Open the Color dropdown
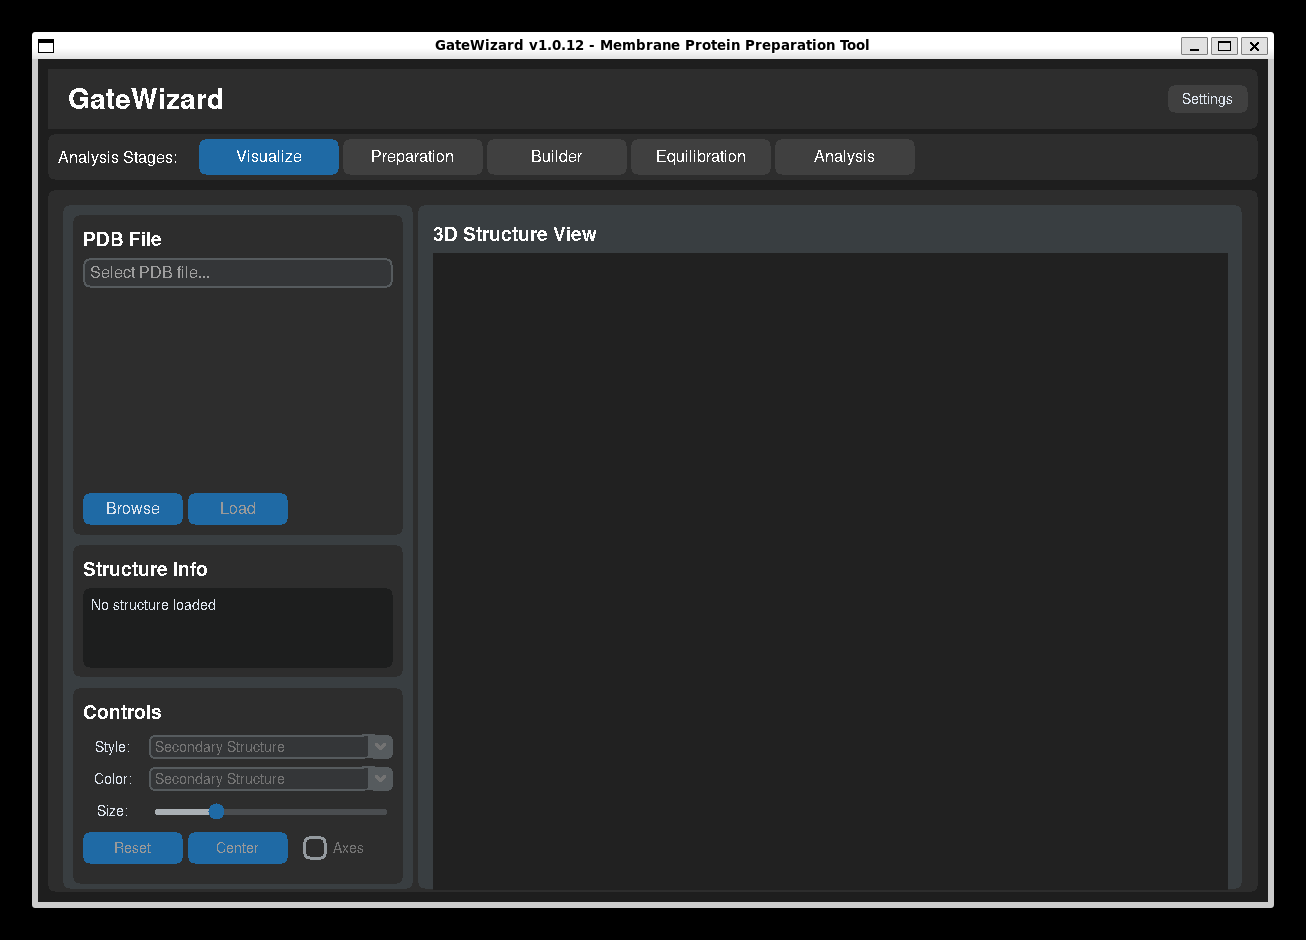The image size is (1306, 940). click(260, 779)
